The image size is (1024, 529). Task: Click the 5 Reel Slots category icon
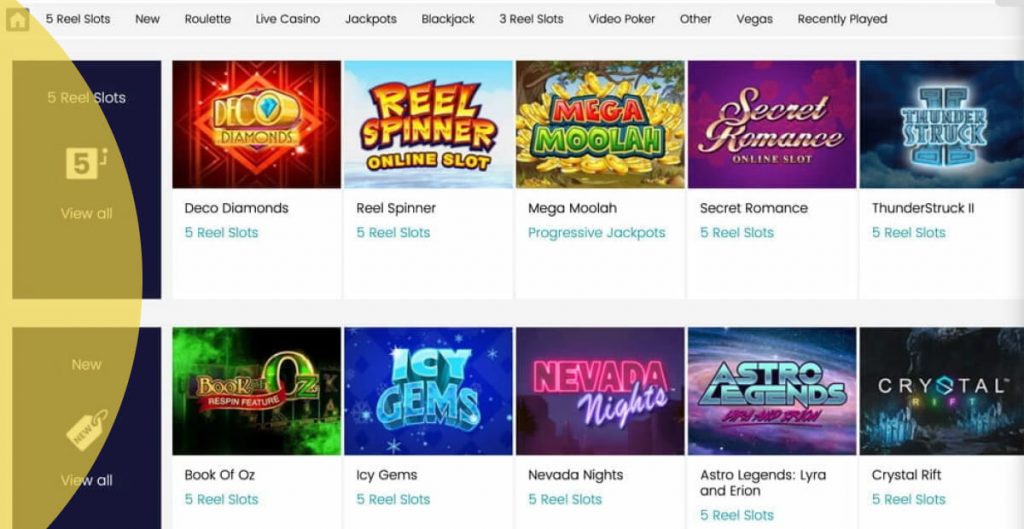pos(86,163)
